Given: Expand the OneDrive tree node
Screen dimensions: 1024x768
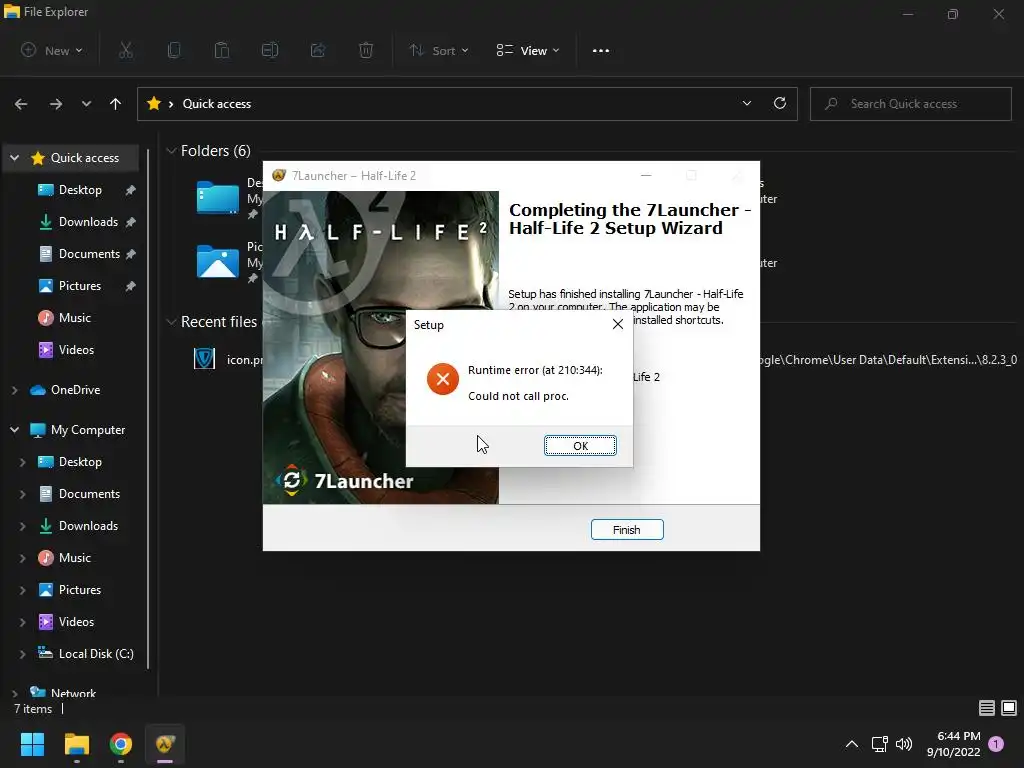Looking at the screenshot, I should tap(14, 390).
